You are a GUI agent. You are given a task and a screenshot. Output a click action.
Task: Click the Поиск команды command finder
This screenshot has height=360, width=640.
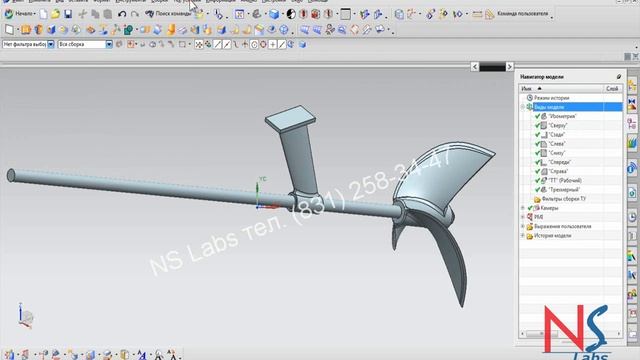coord(169,14)
